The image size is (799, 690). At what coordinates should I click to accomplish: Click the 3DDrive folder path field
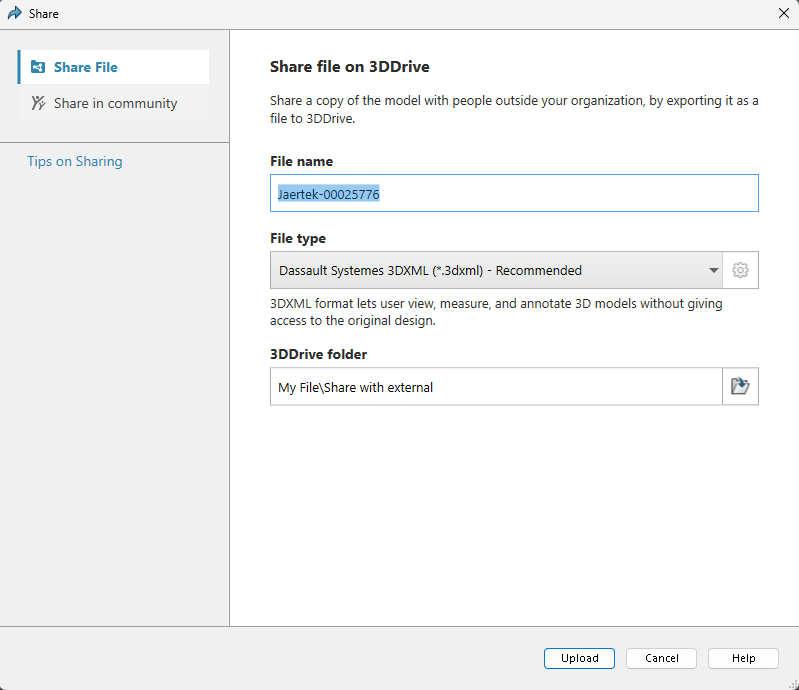click(x=495, y=387)
